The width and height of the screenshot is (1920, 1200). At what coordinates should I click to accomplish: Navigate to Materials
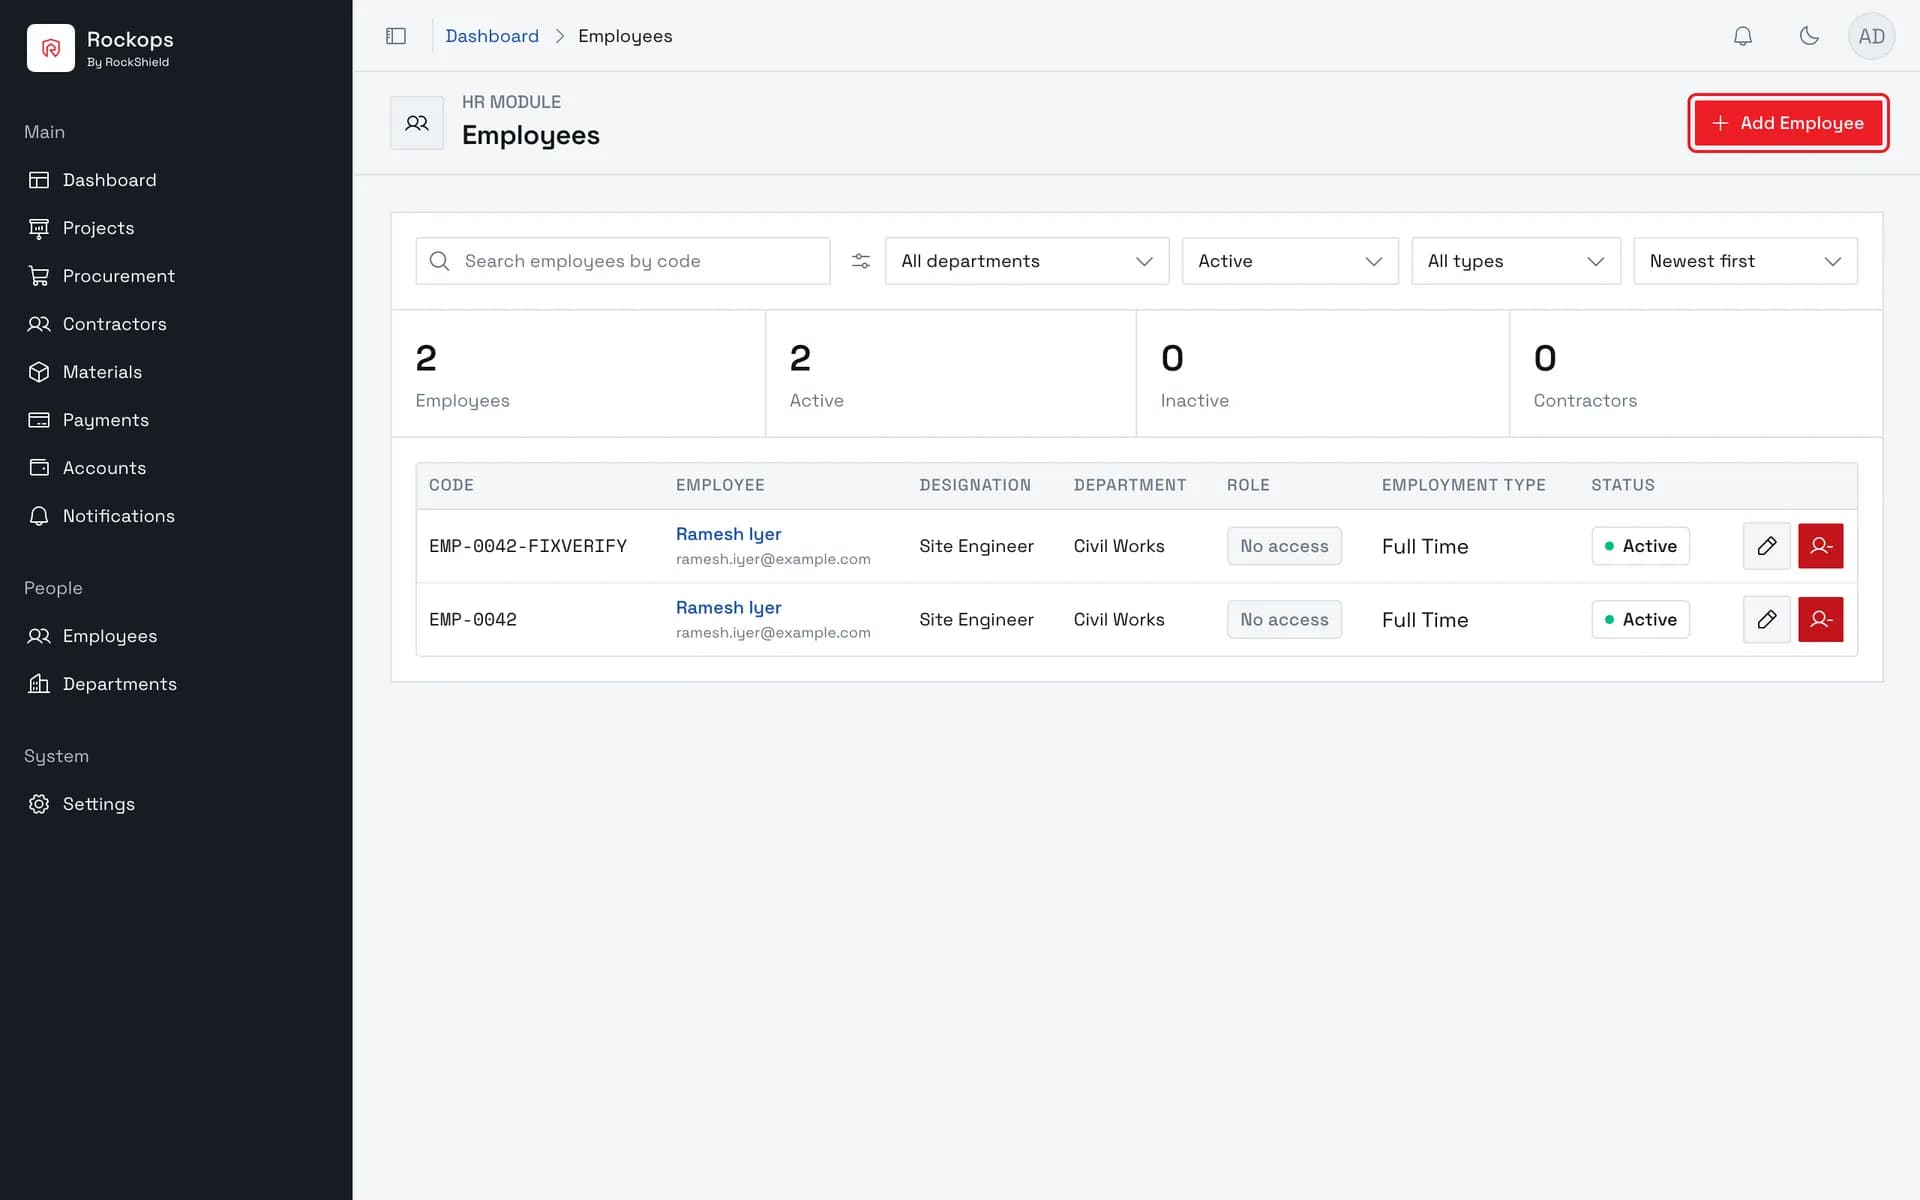(x=176, y=372)
